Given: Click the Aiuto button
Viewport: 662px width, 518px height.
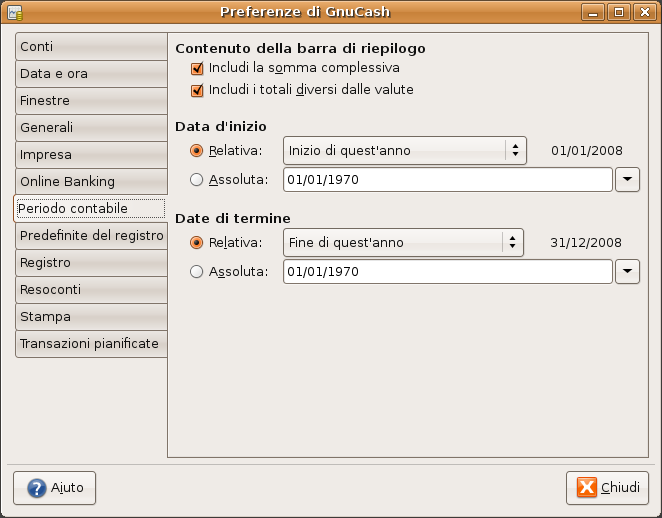Looking at the screenshot, I should pos(54,488).
